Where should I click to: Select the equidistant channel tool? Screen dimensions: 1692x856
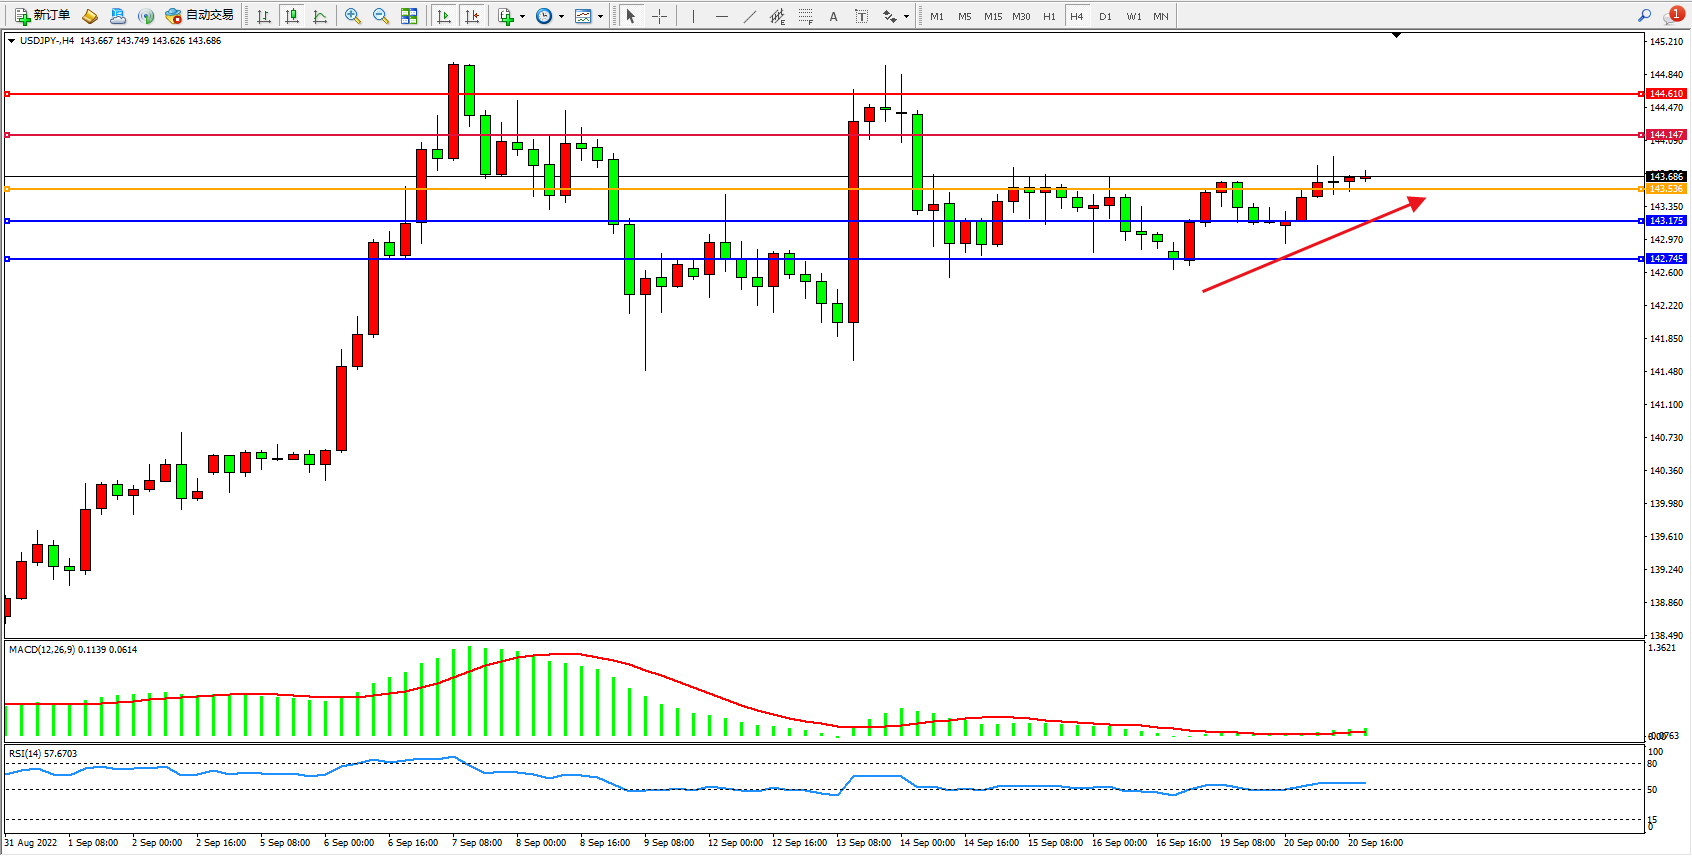[777, 16]
